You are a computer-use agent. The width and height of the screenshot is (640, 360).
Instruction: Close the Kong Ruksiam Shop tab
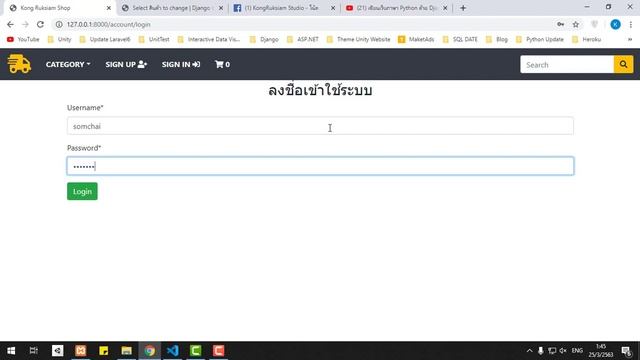(x=109, y=8)
